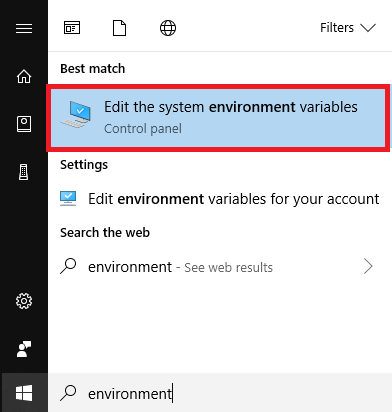Open Edit the system environment variables
Viewport: 392px width, 412px height.
tap(218, 118)
